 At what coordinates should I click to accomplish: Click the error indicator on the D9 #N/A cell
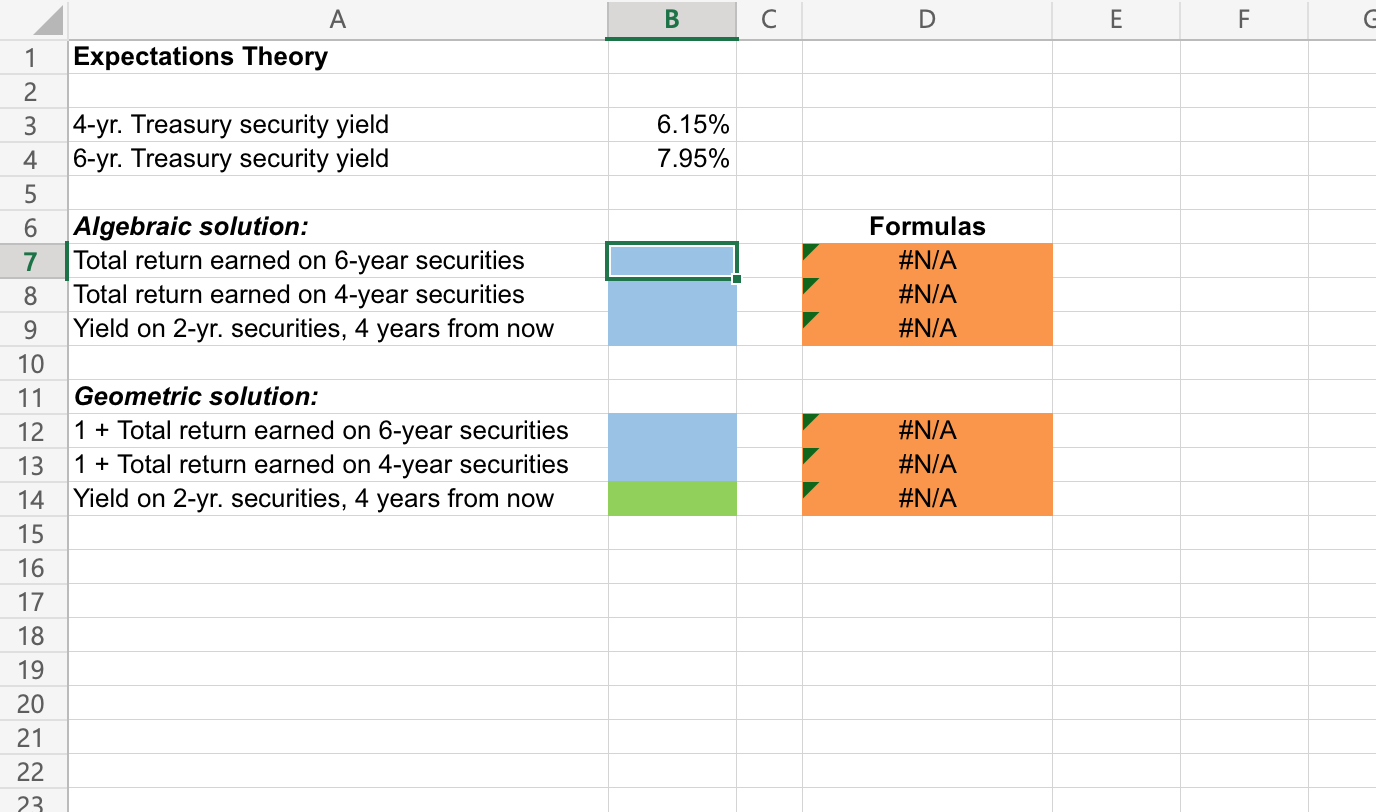[808, 319]
